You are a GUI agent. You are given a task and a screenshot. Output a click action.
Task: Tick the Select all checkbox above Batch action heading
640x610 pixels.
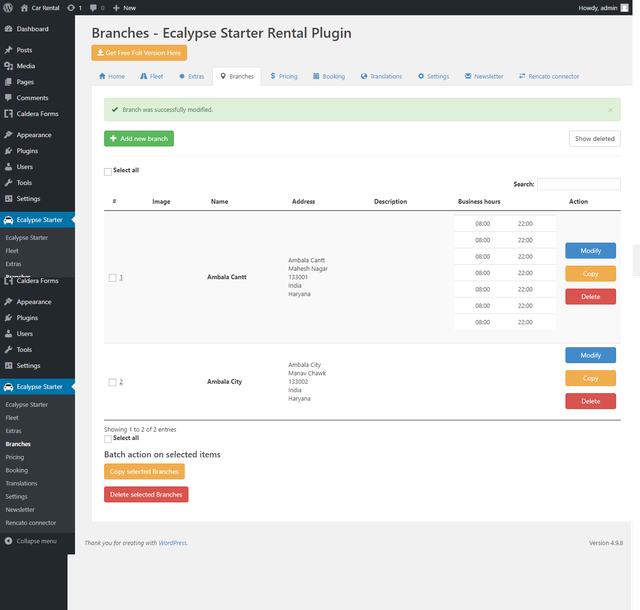[108, 439]
